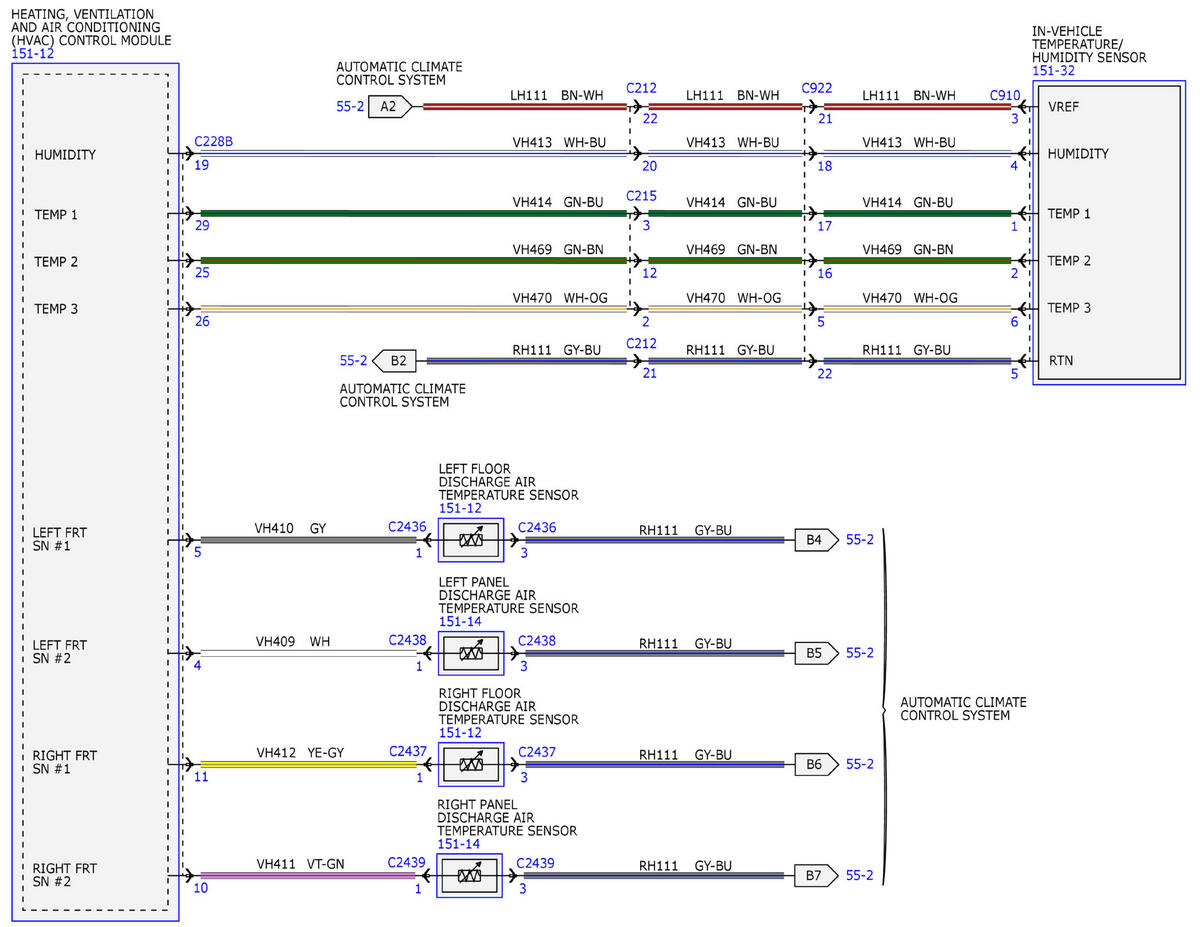Open the 151-32 link under In-Vehicle Temperature/Humidity Sensor
The height and width of the screenshot is (927, 1200).
(x=1053, y=71)
